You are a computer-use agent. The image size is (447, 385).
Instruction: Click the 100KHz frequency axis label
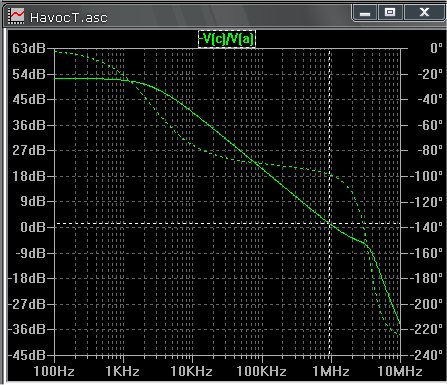(261, 371)
